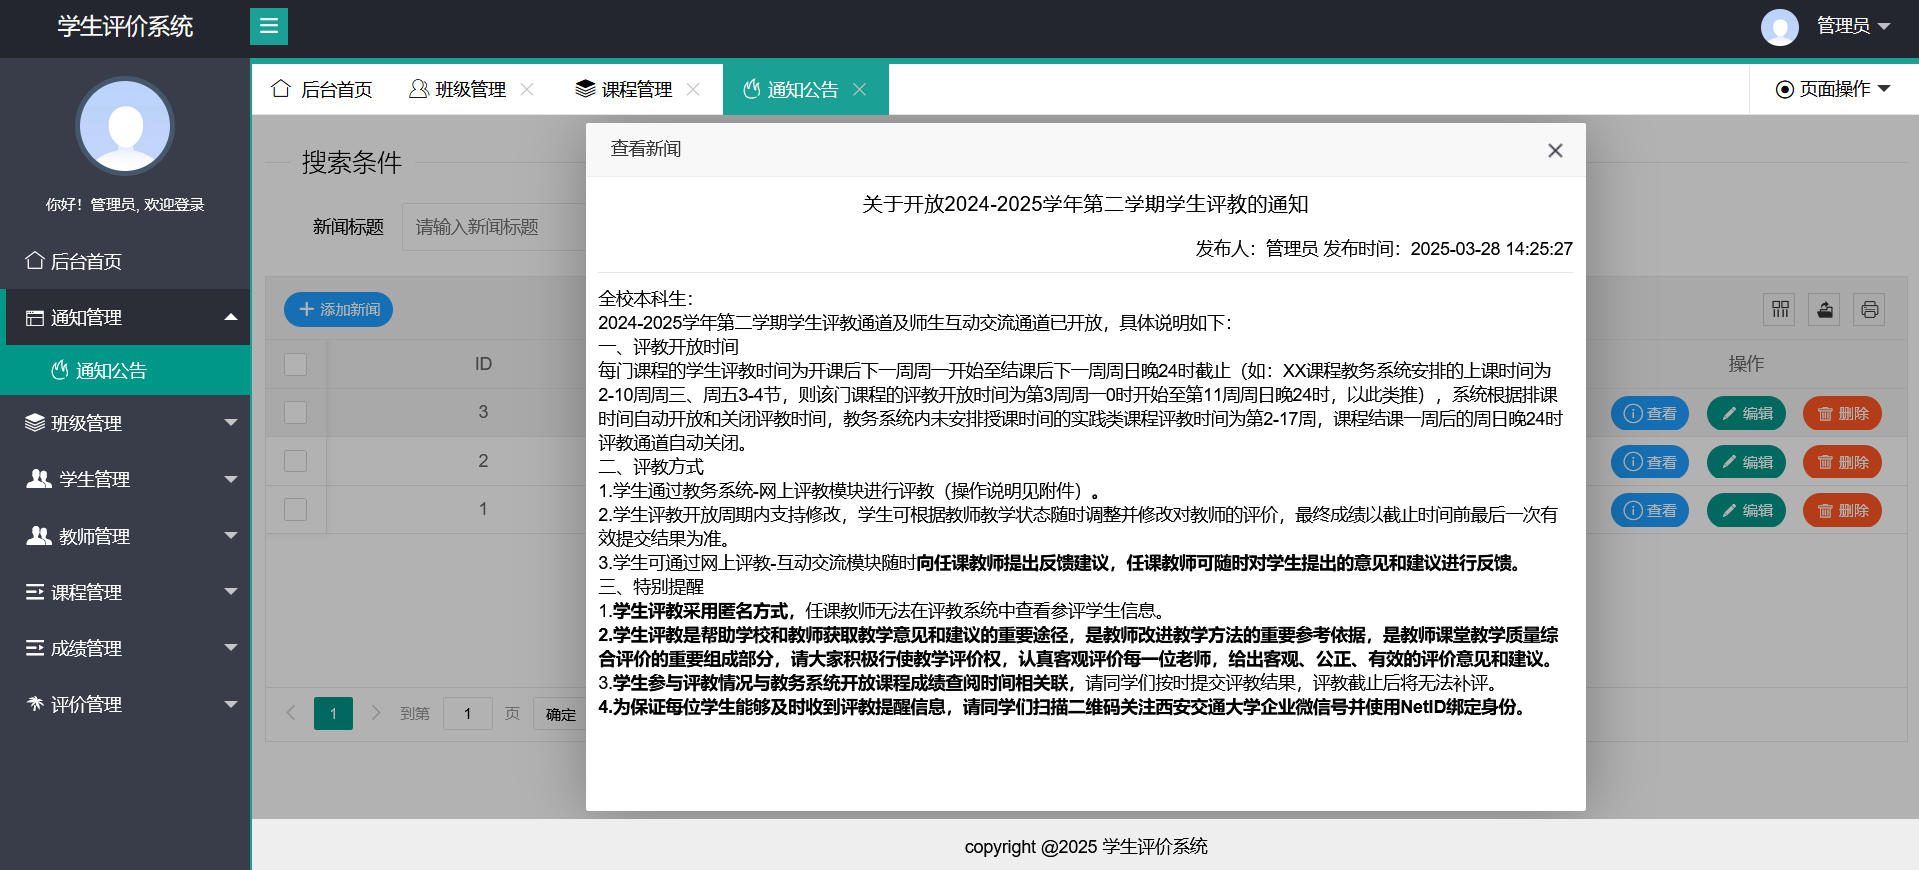Open the 页面操作 dropdown
This screenshot has width=1919, height=870.
point(1833,89)
